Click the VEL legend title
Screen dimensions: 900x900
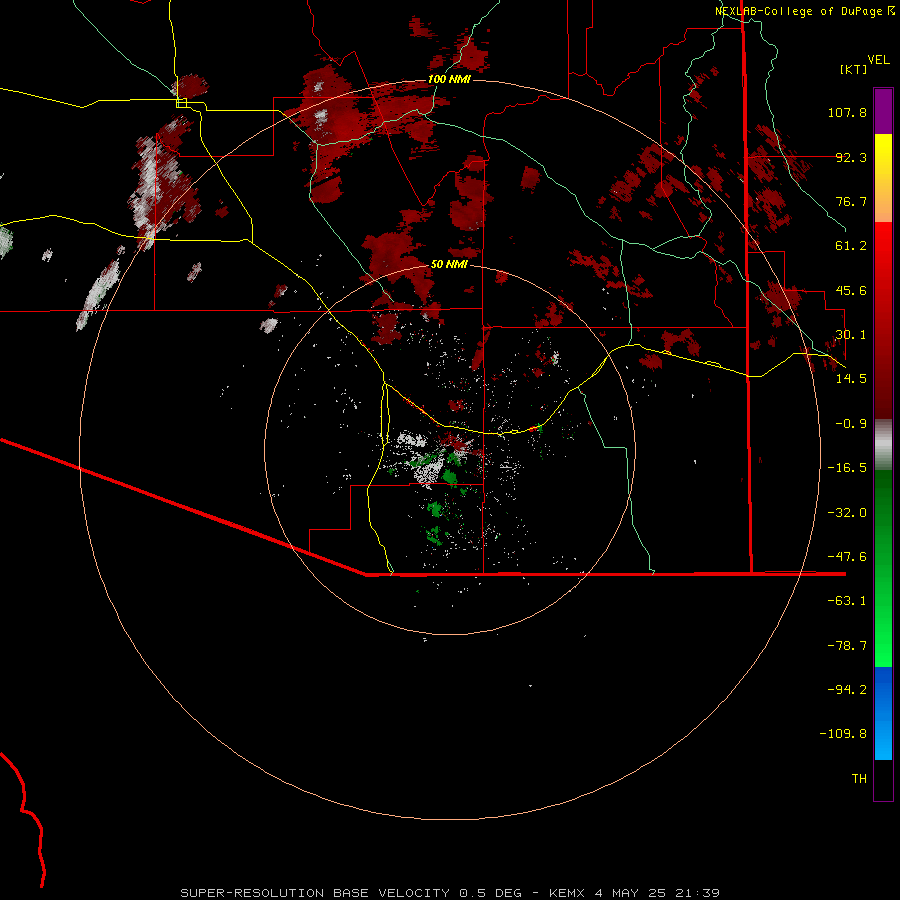tap(878, 60)
